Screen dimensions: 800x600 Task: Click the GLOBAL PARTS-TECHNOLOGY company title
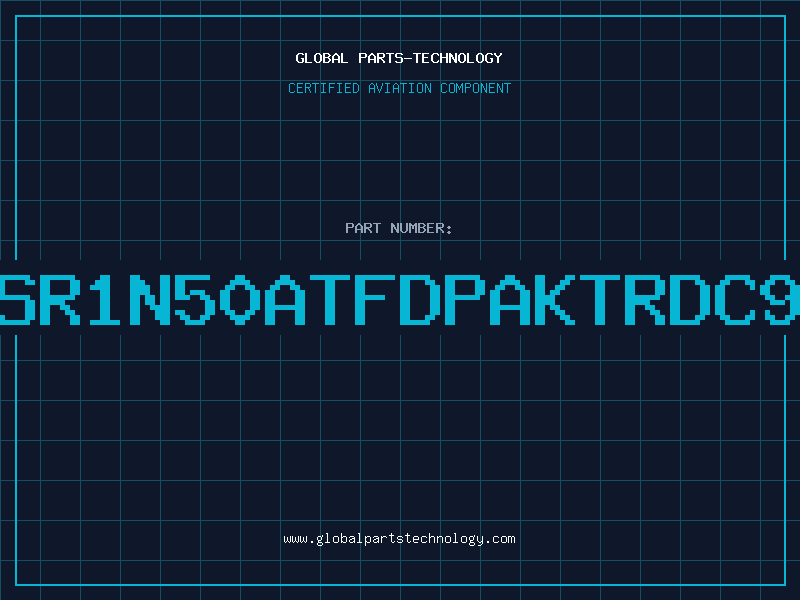(399, 58)
